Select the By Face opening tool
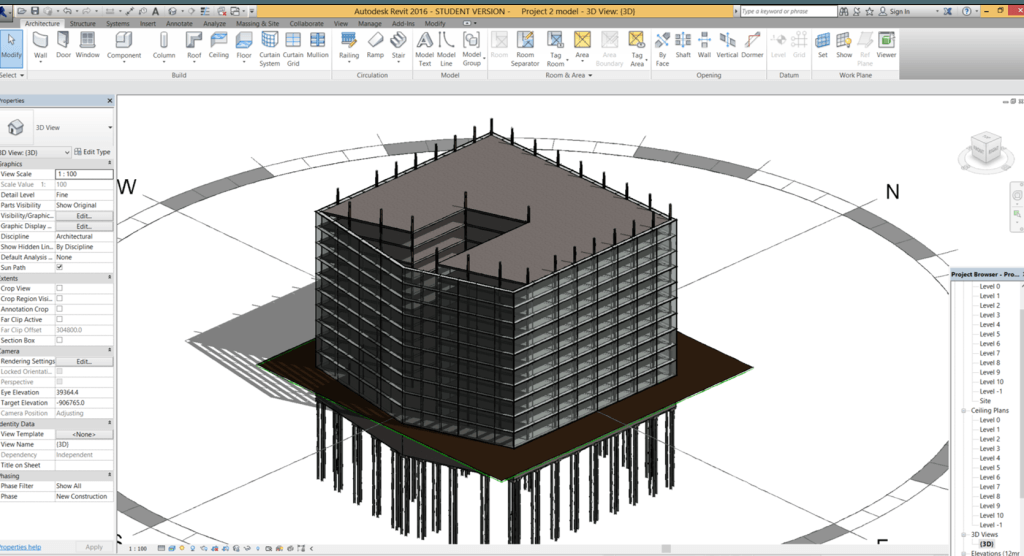Image resolution: width=1024 pixels, height=556 pixels. point(662,49)
